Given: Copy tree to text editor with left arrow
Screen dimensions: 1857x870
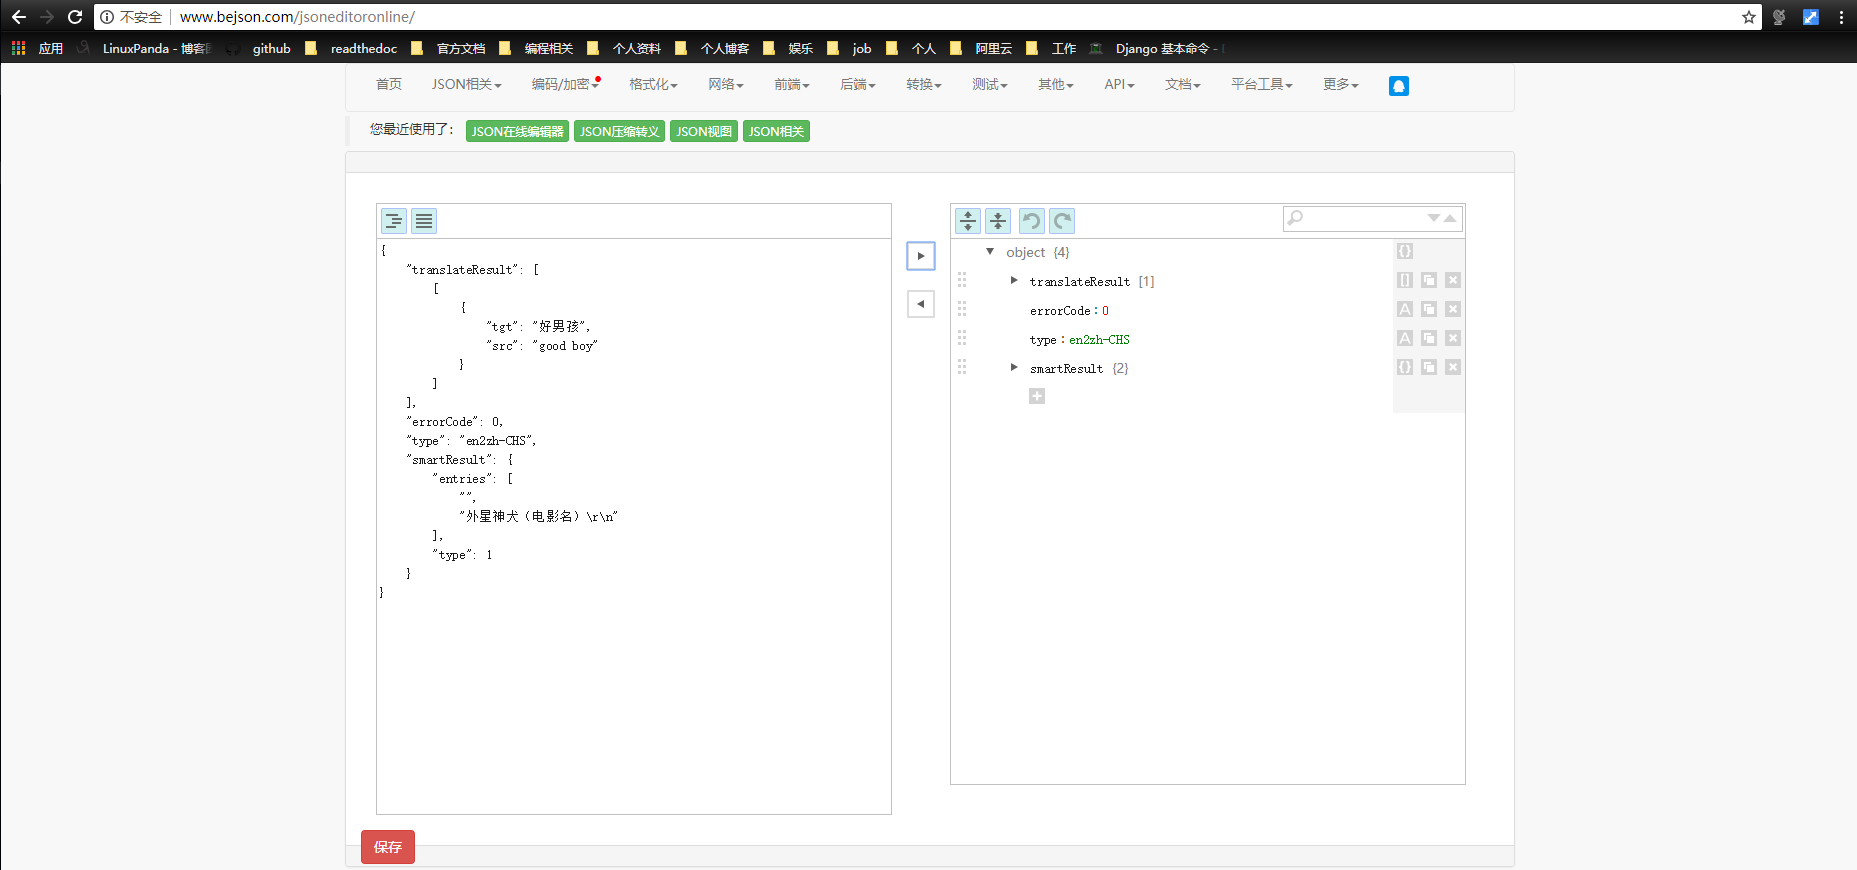Looking at the screenshot, I should pos(921,304).
